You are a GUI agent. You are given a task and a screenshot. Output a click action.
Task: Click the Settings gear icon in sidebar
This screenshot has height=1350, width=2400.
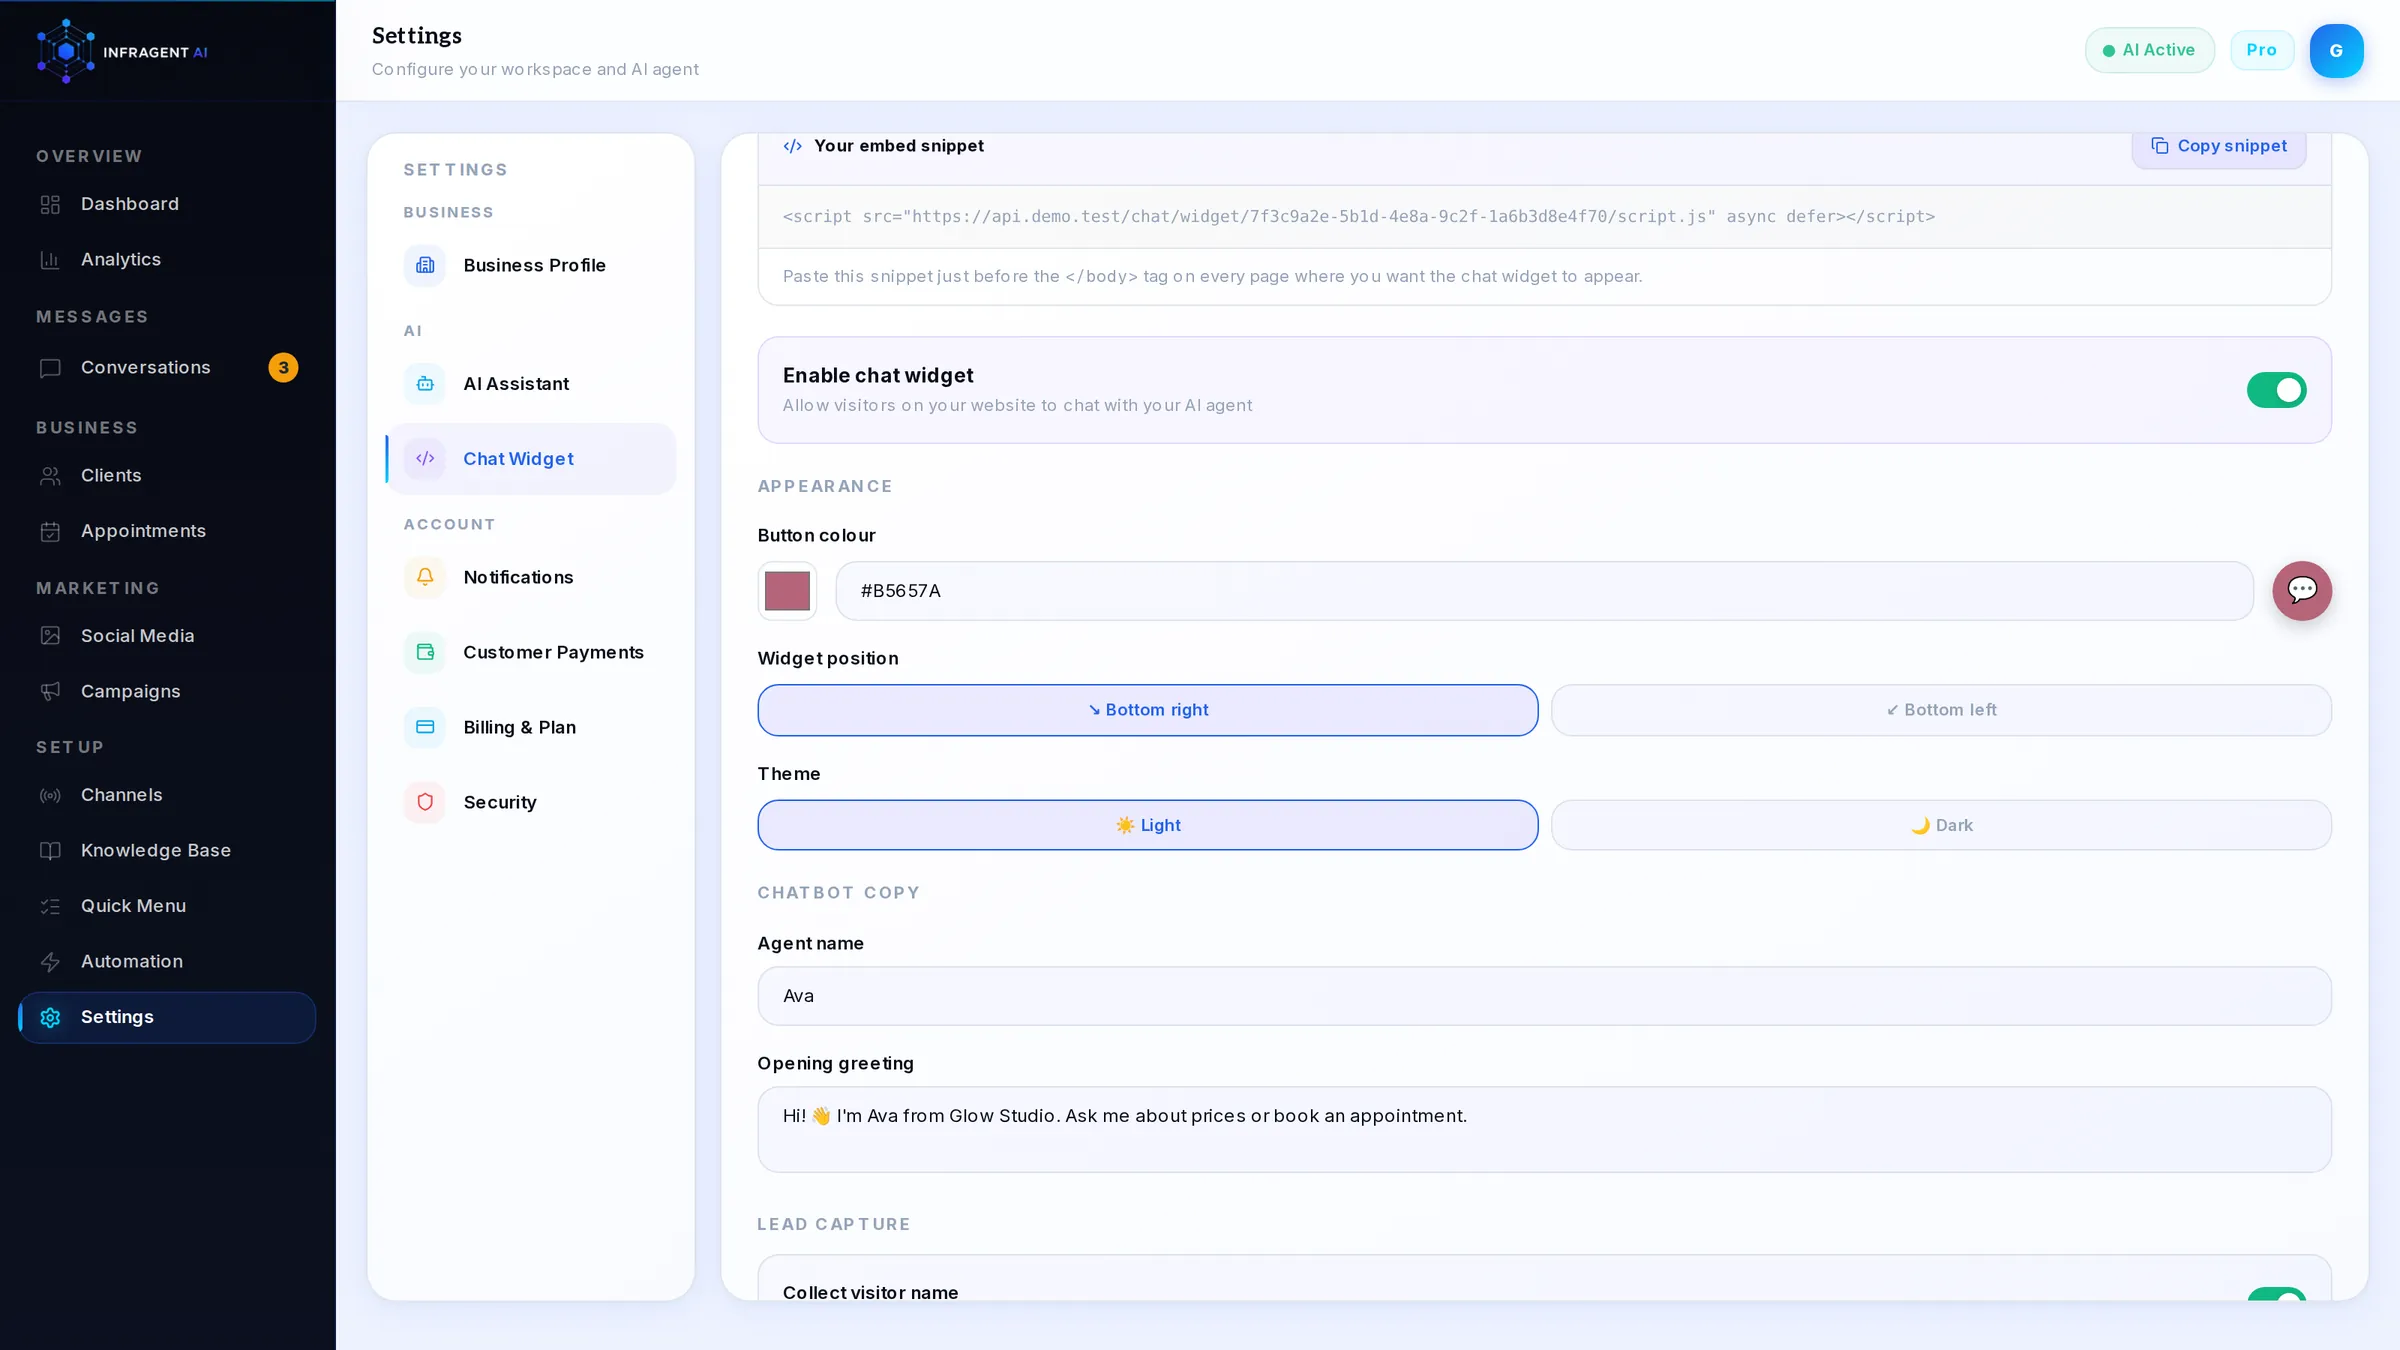coord(50,1018)
